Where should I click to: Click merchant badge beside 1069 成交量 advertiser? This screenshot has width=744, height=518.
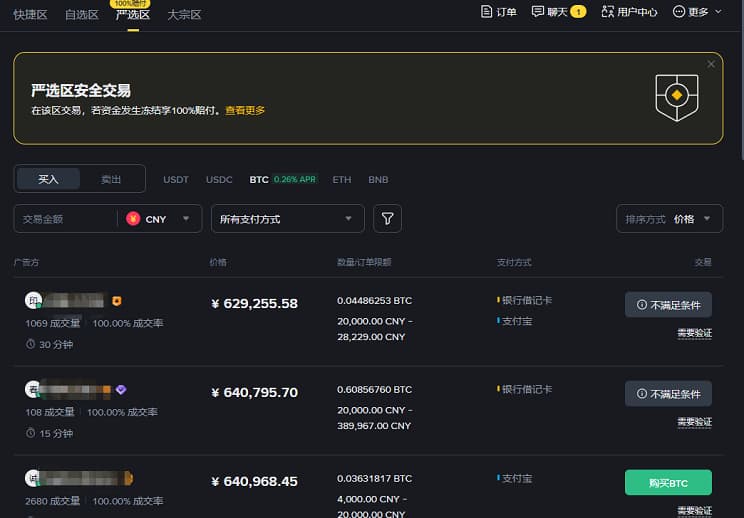click(117, 301)
